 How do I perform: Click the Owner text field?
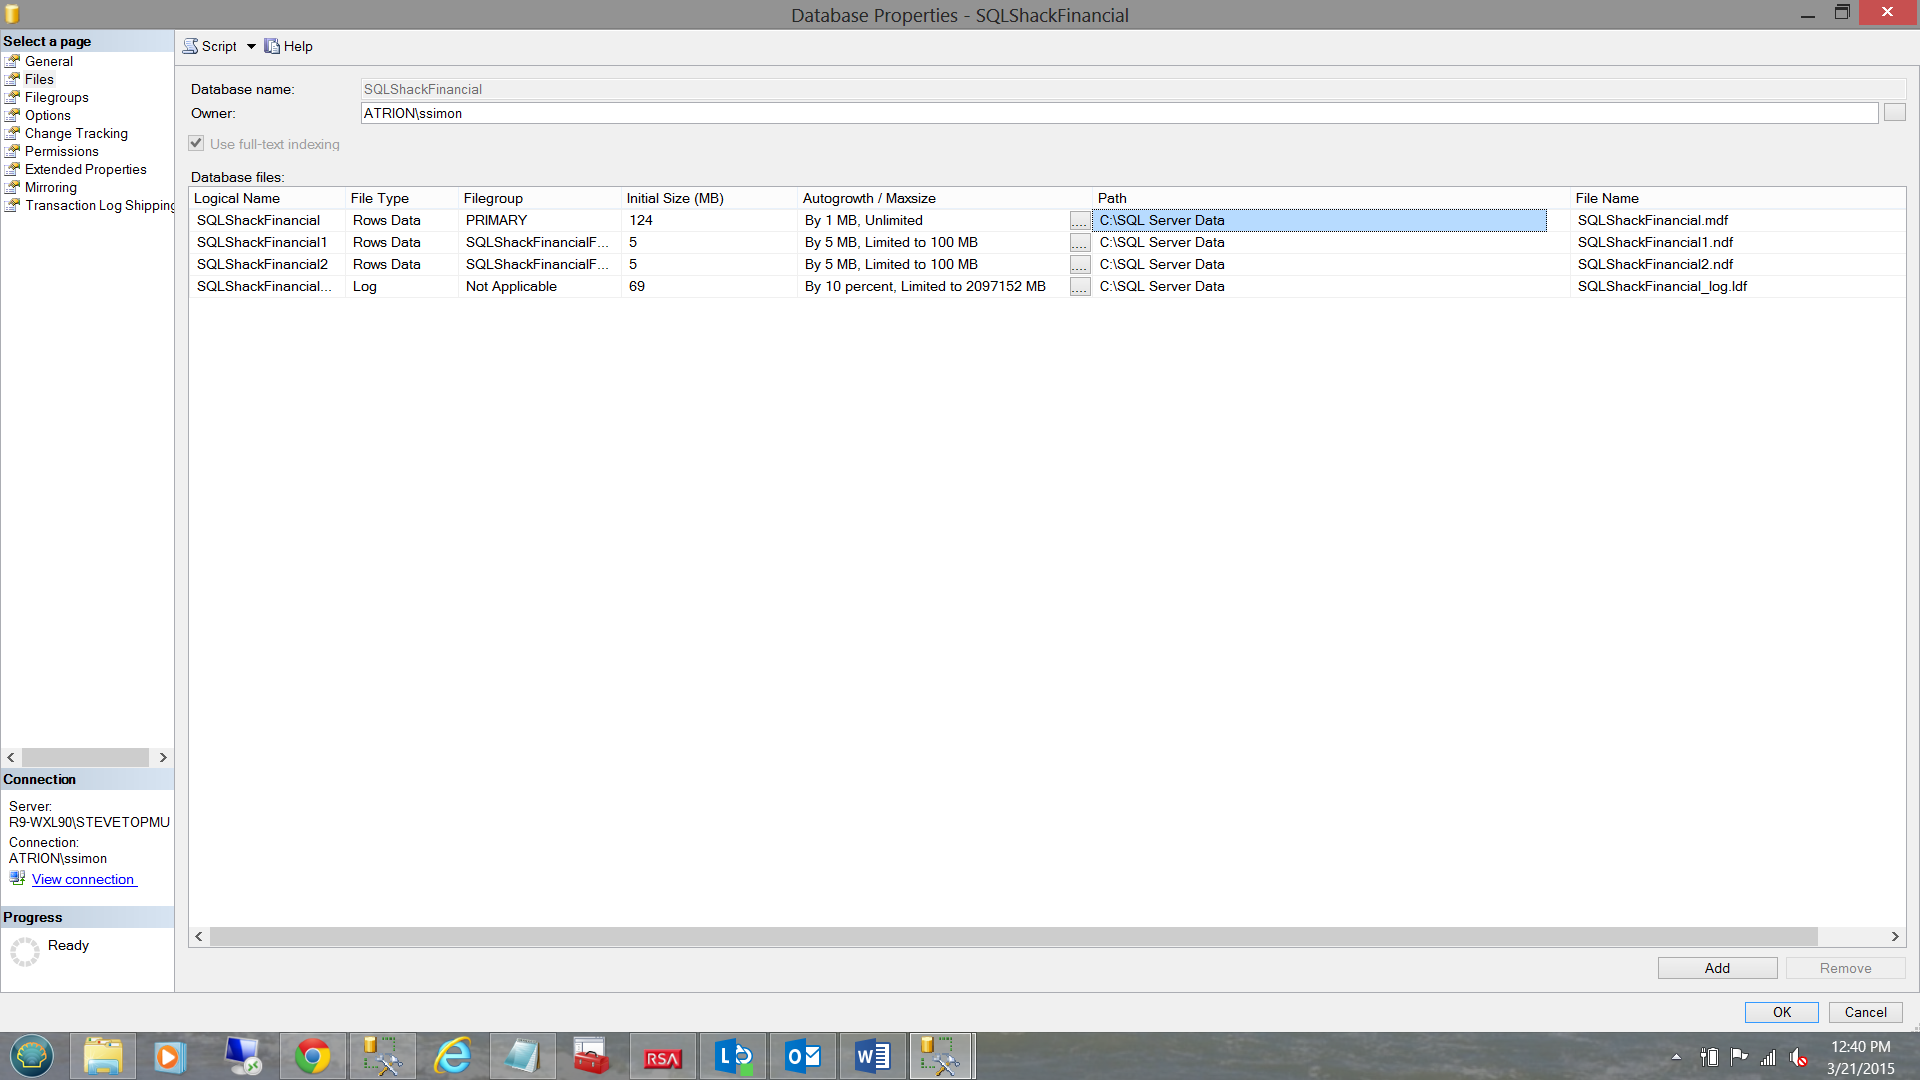1118,113
